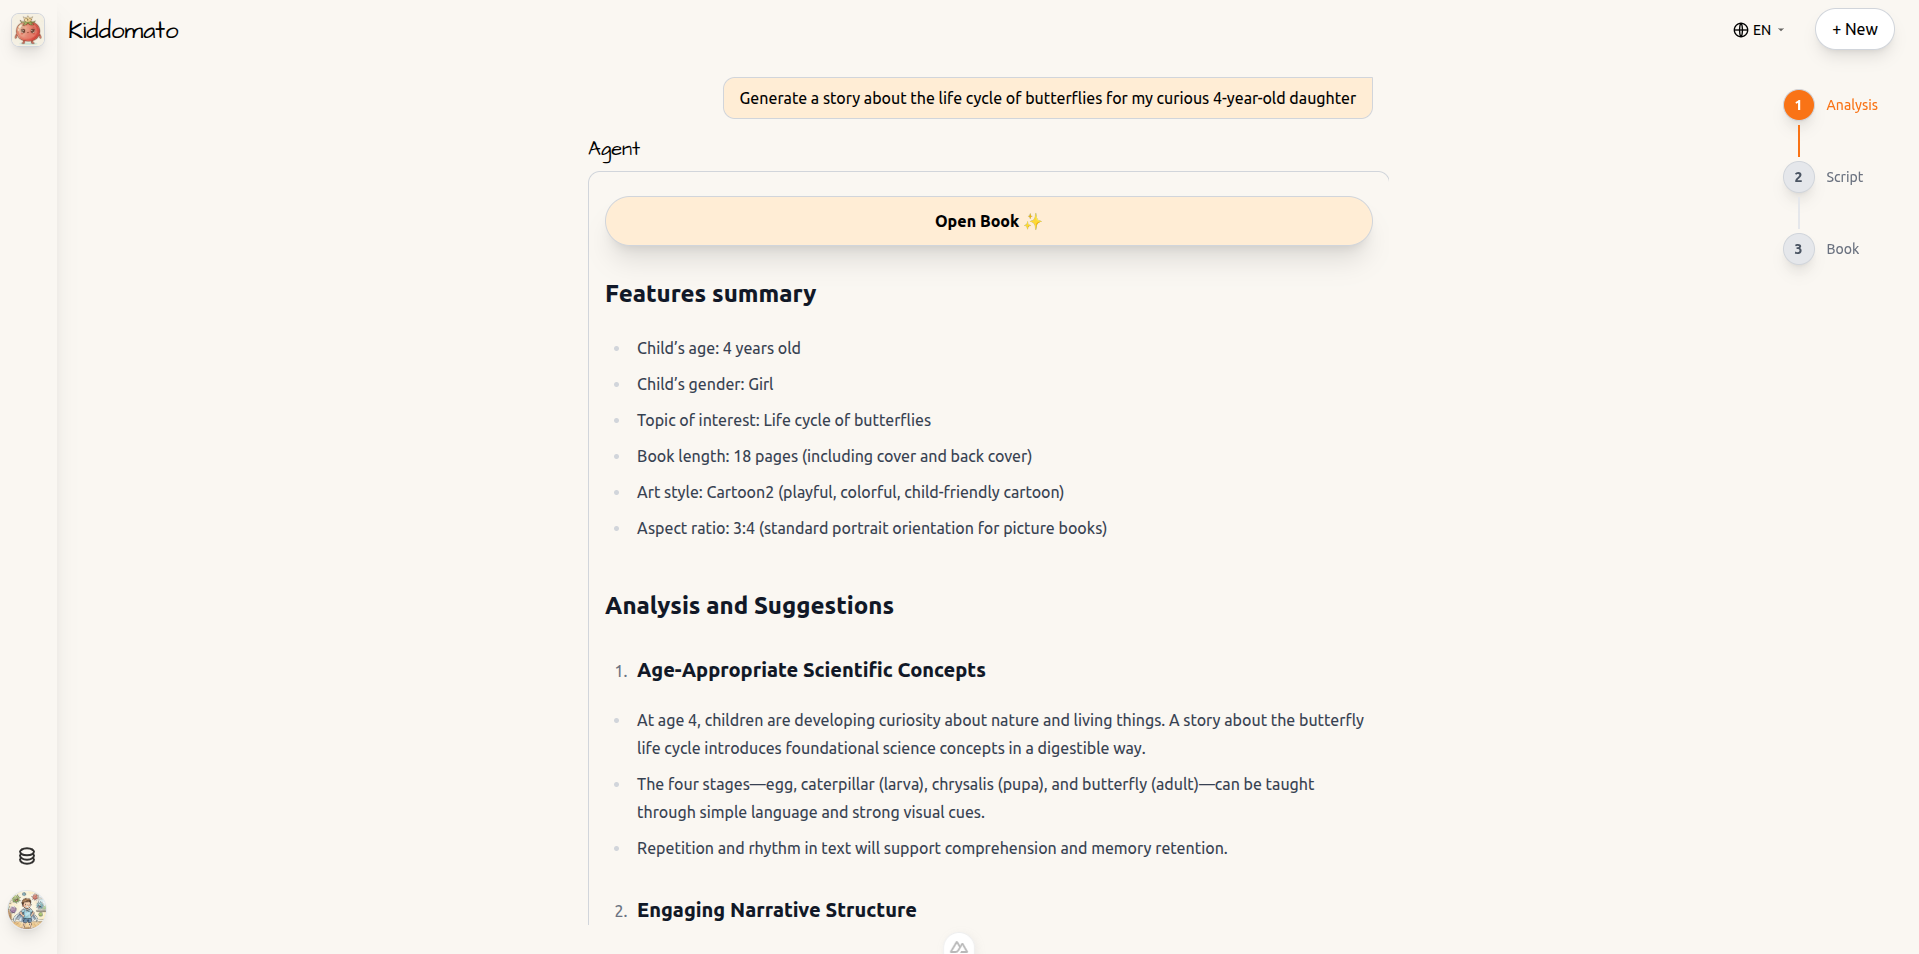The image size is (1919, 954).
Task: Click the Kiddomato tomato logo icon
Action: pos(27,29)
